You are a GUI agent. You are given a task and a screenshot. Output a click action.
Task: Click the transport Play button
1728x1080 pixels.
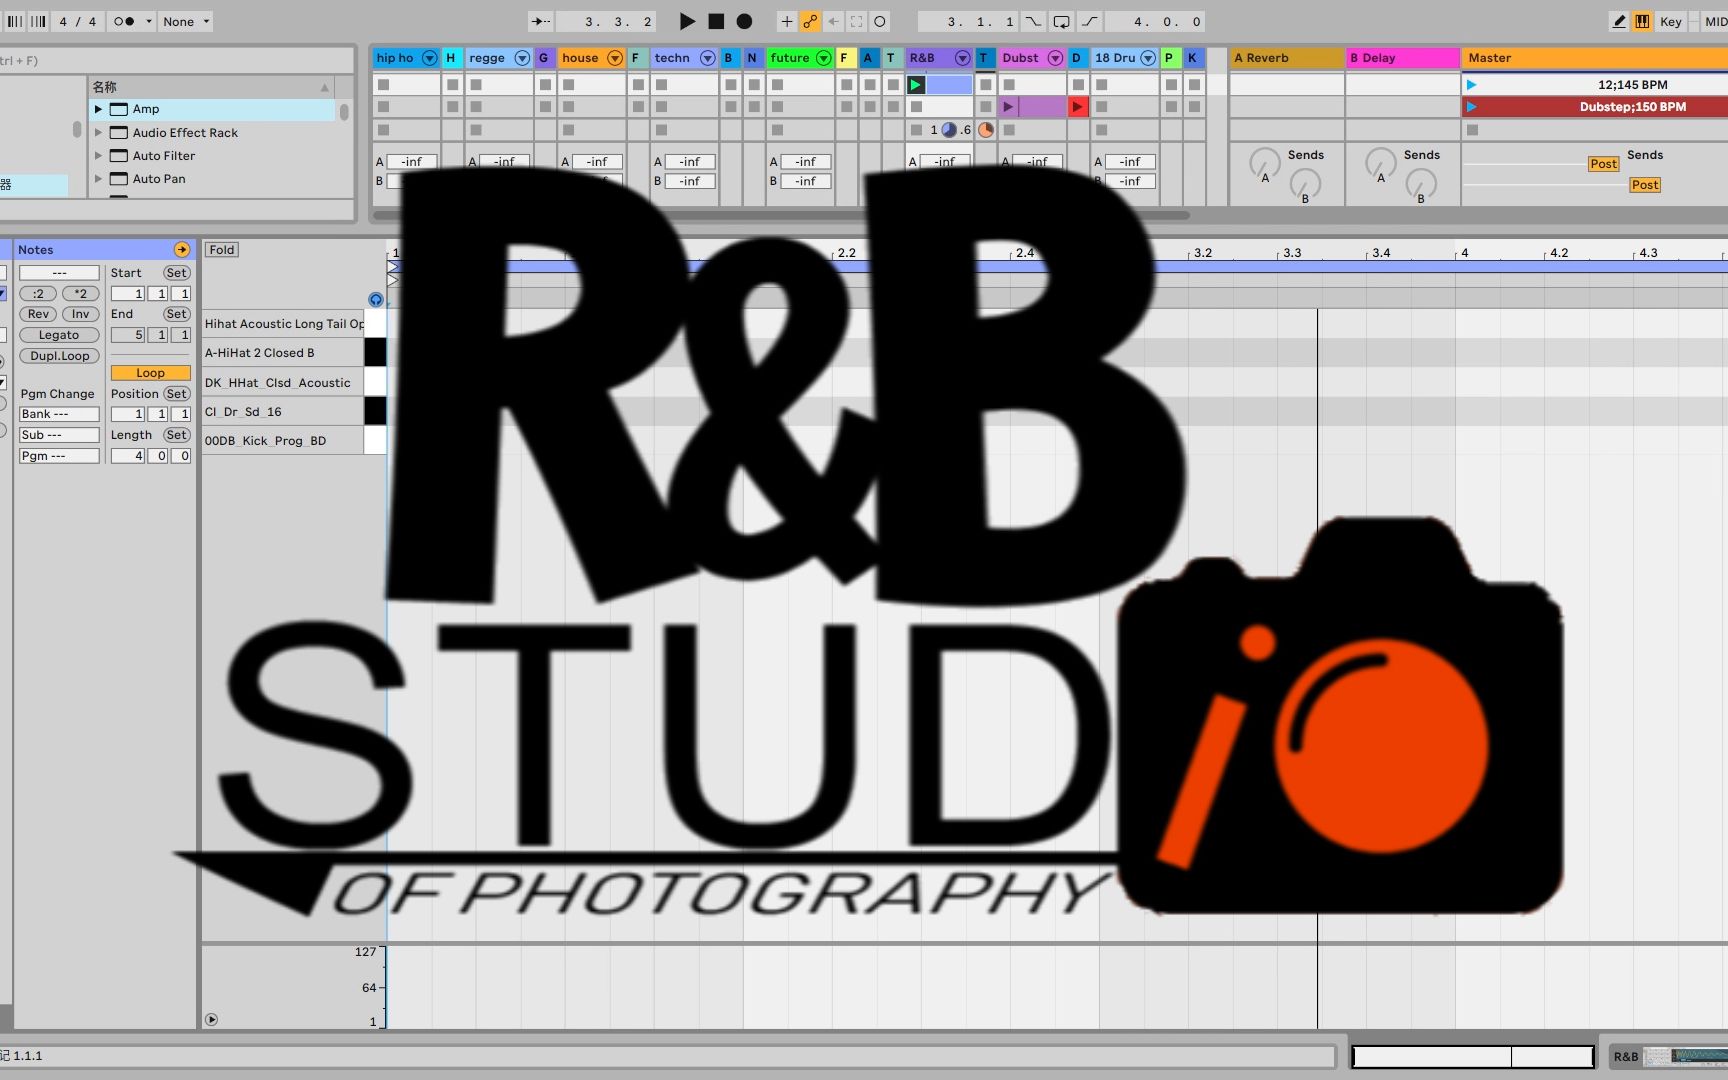[x=687, y=21]
